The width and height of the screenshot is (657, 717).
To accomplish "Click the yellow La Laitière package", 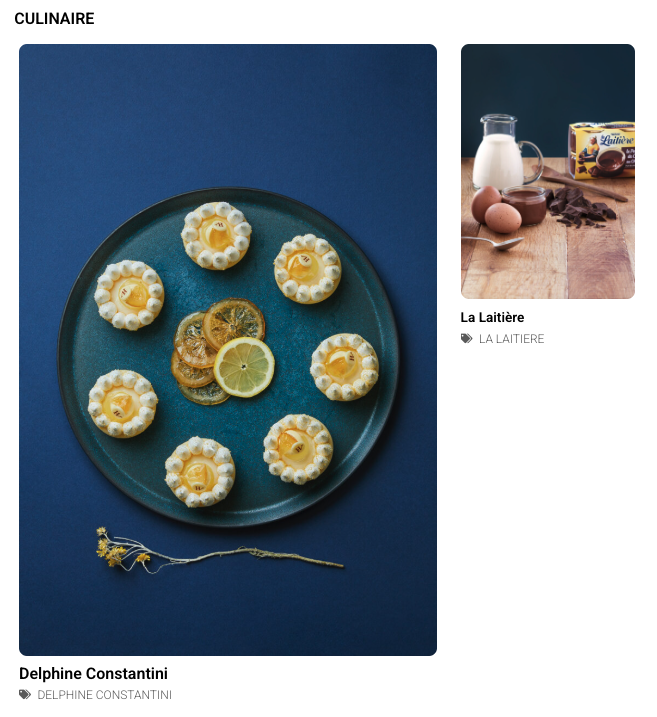I will point(602,150).
